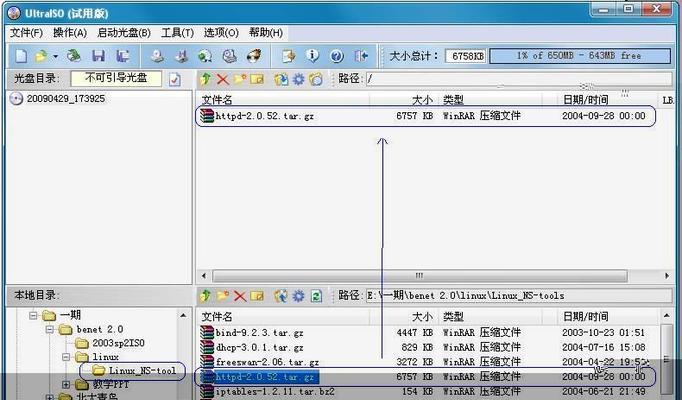Click the image list scroll-left arrow
682x400 pixels.
(204, 276)
